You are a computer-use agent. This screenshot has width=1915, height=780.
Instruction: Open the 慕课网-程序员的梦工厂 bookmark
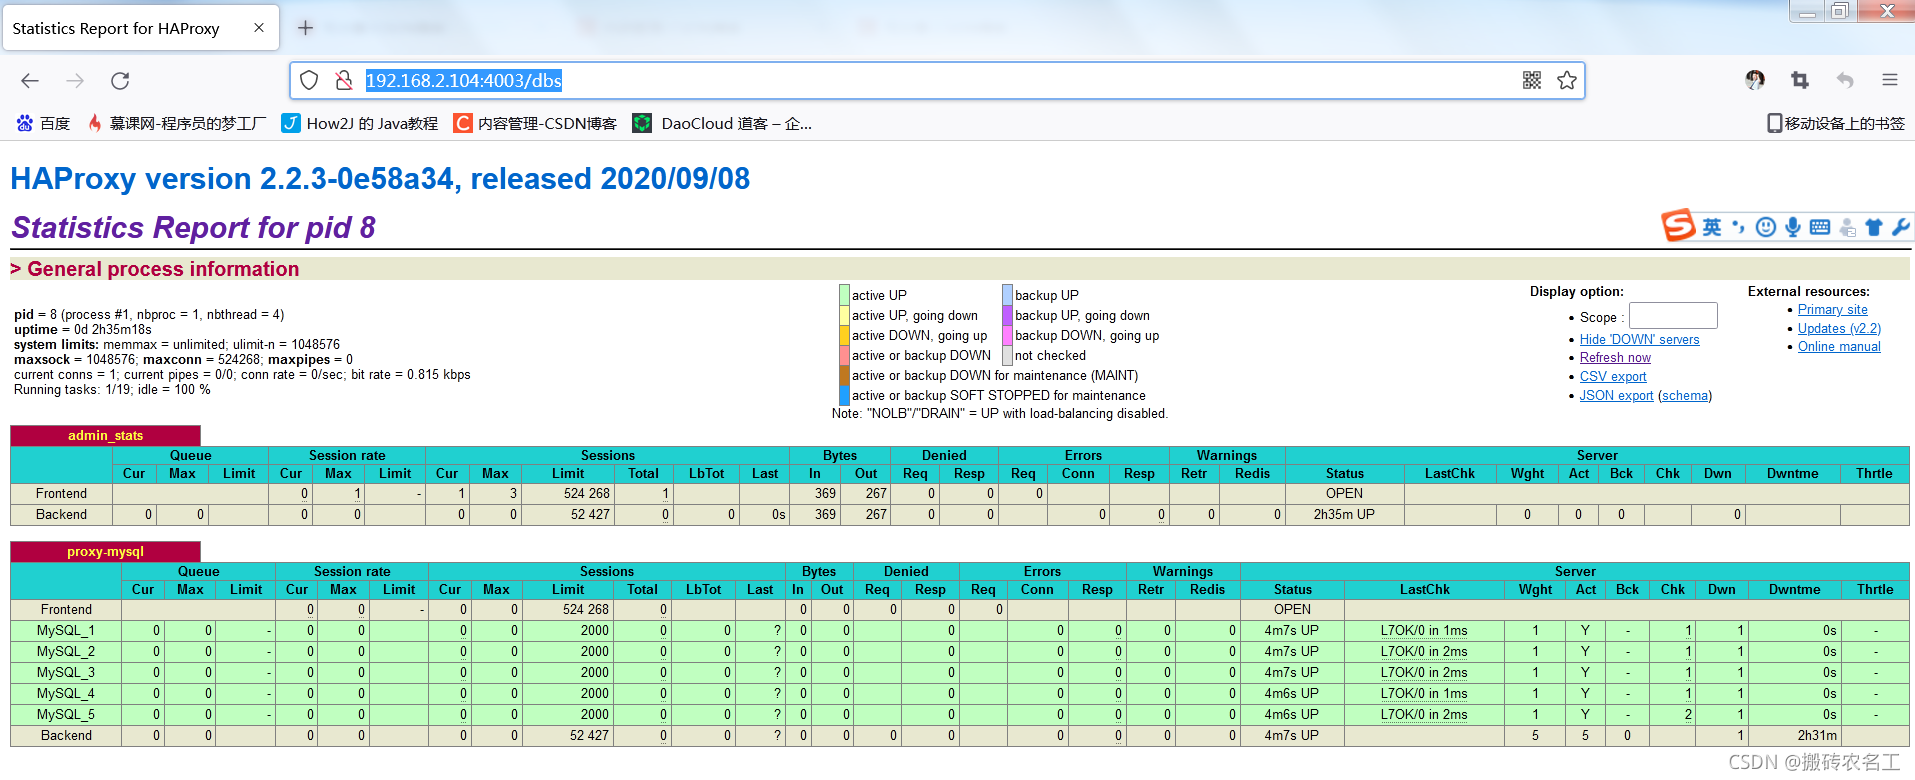click(x=177, y=123)
